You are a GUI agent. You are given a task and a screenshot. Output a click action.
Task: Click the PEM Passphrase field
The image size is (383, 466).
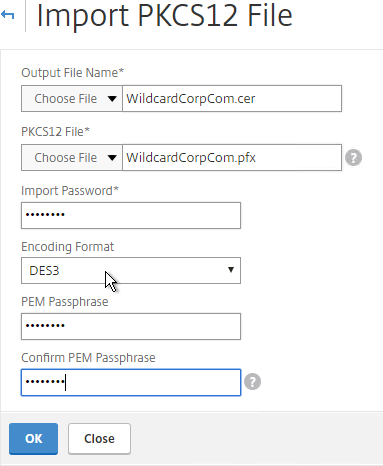click(131, 326)
